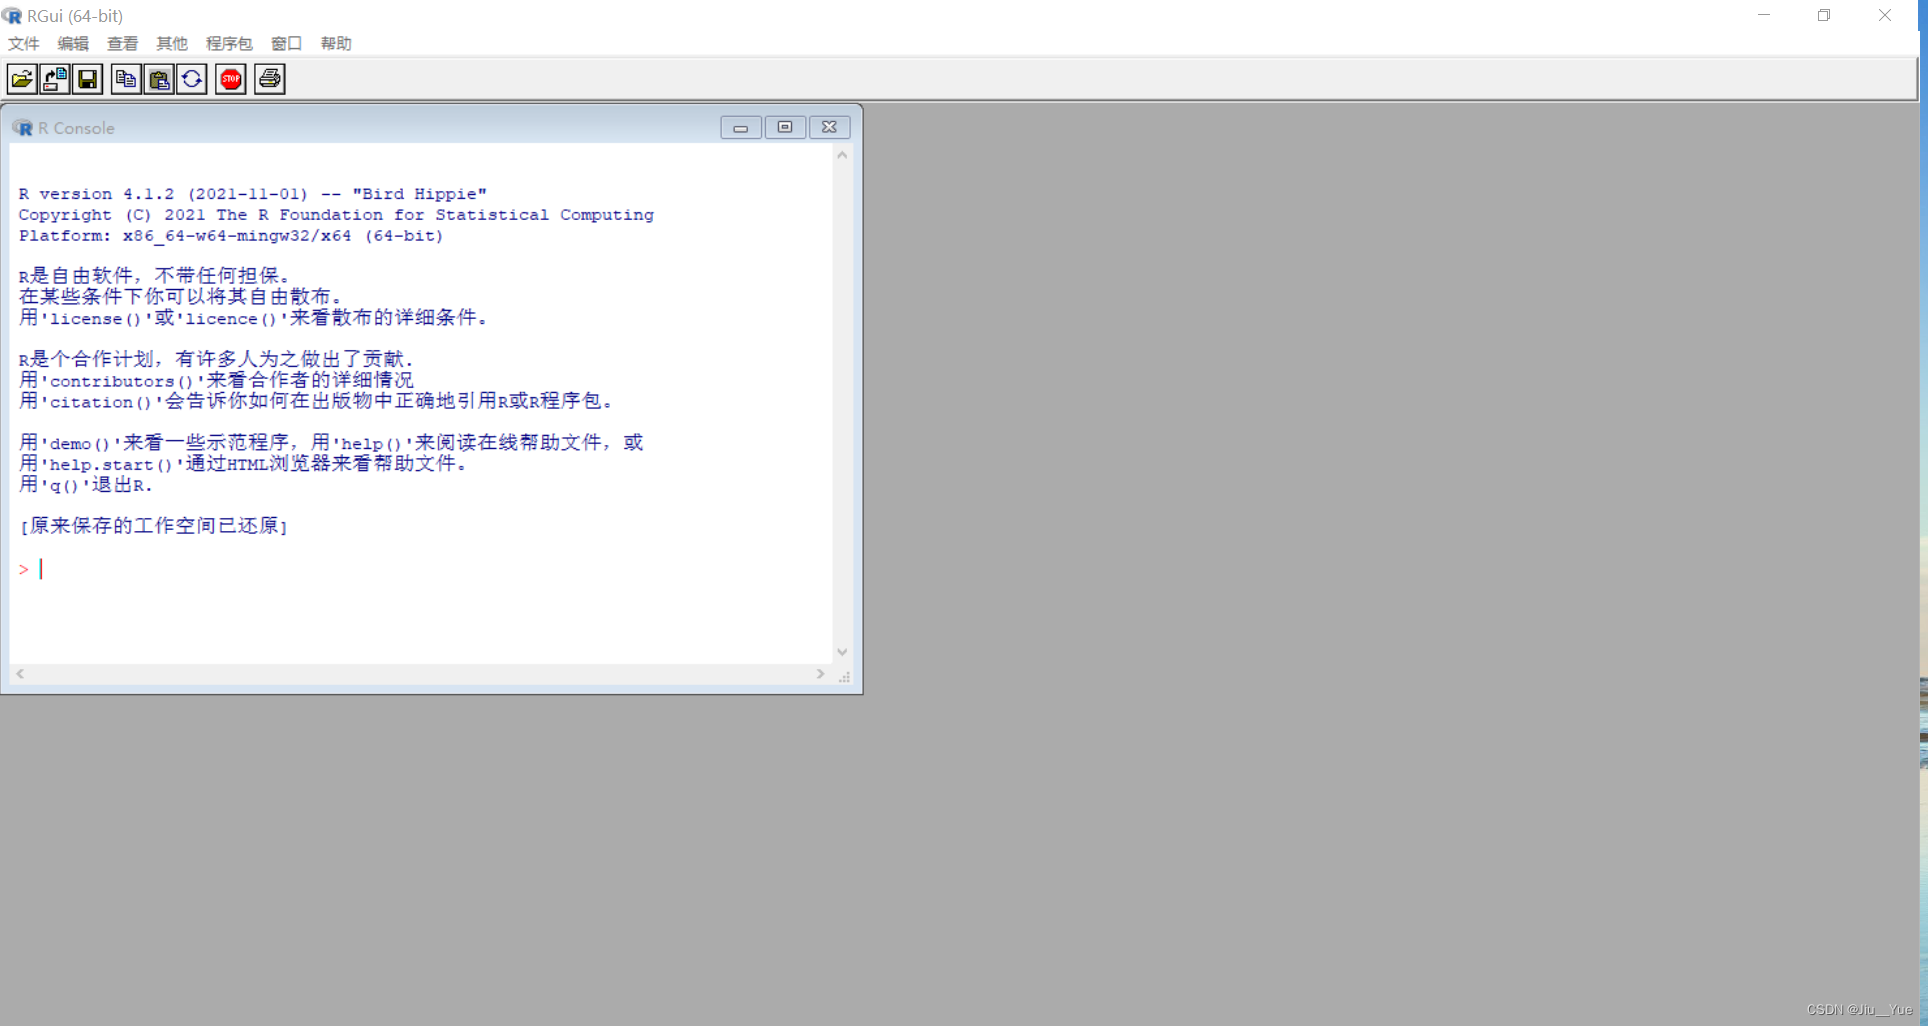1928x1026 pixels.
Task: Open the 编辑 menu
Action: click(x=73, y=44)
